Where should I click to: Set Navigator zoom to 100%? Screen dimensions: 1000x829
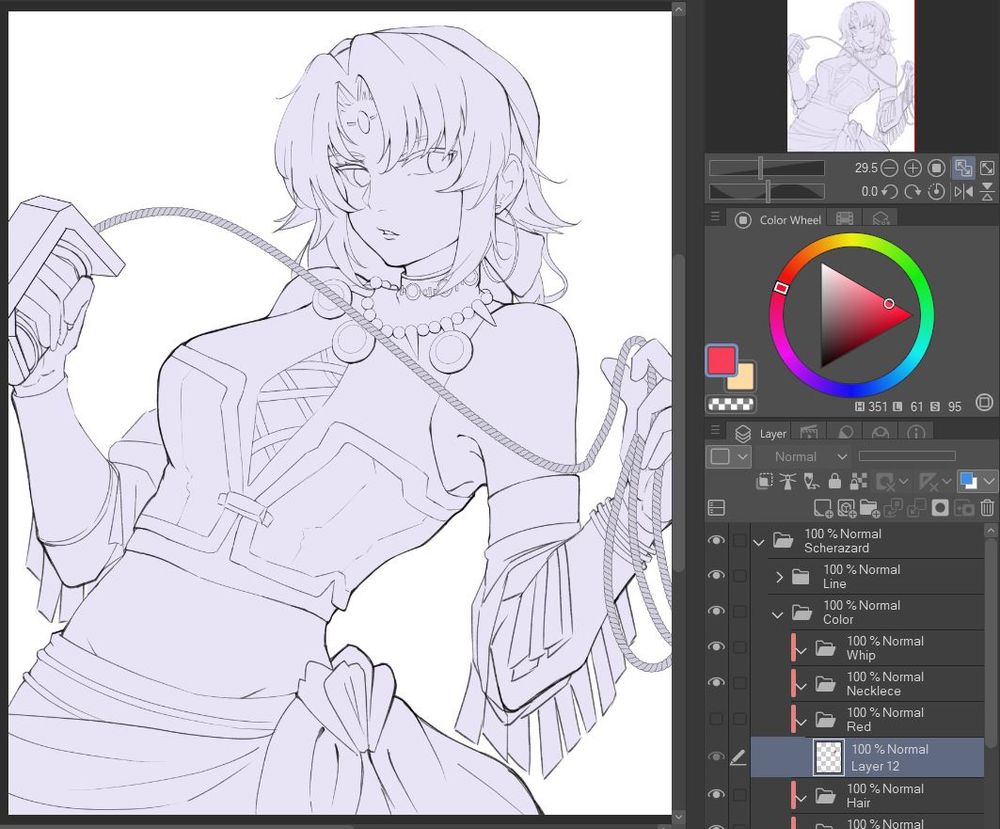point(936,168)
